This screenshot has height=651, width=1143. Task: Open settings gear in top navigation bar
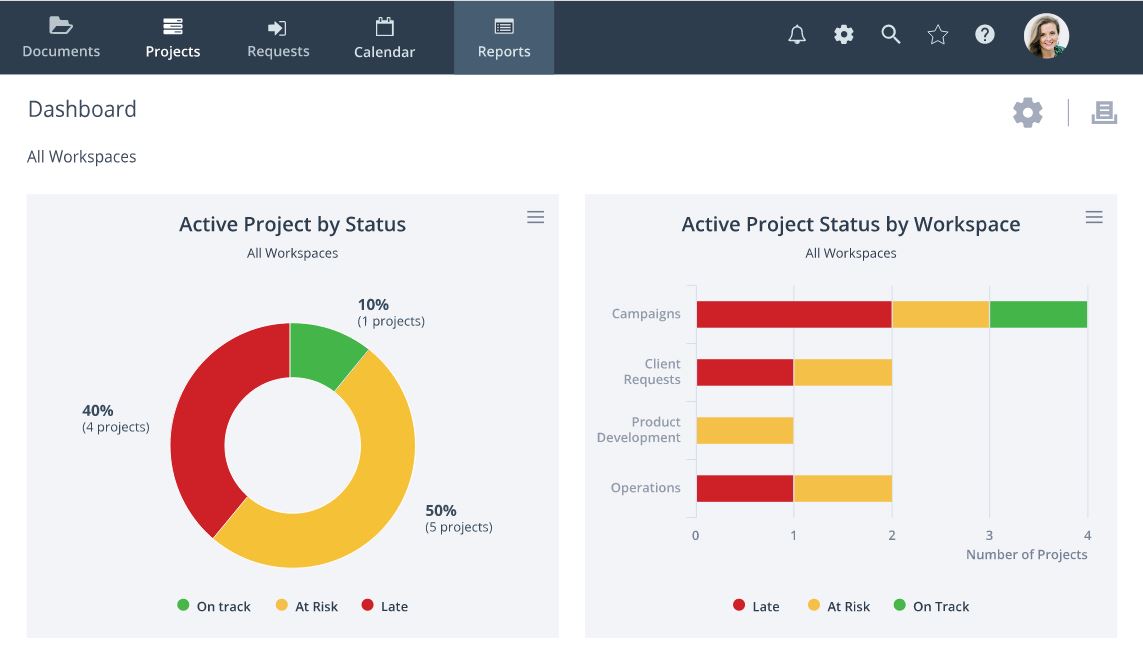click(x=844, y=35)
